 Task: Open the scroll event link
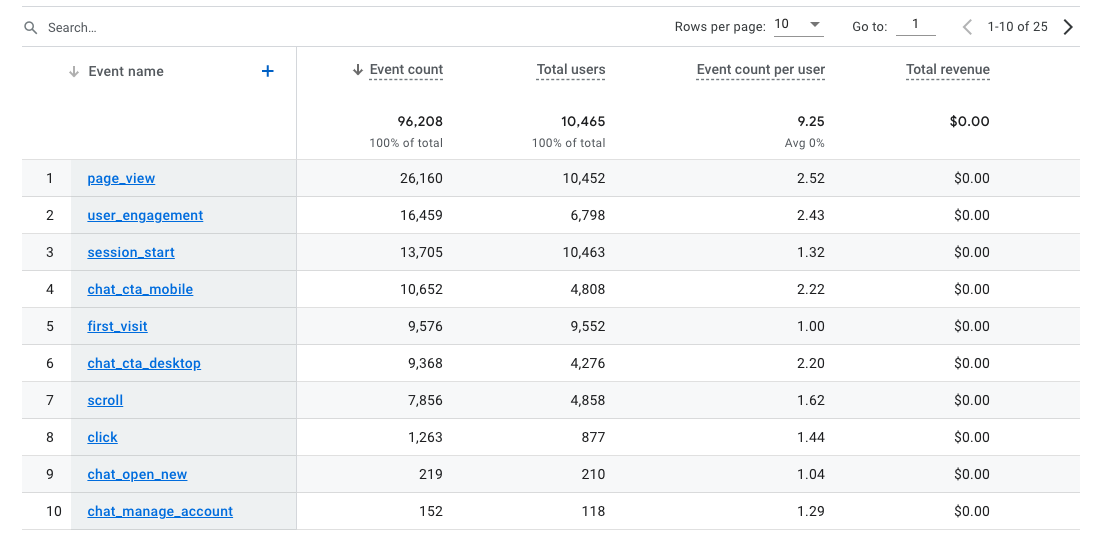coord(105,401)
